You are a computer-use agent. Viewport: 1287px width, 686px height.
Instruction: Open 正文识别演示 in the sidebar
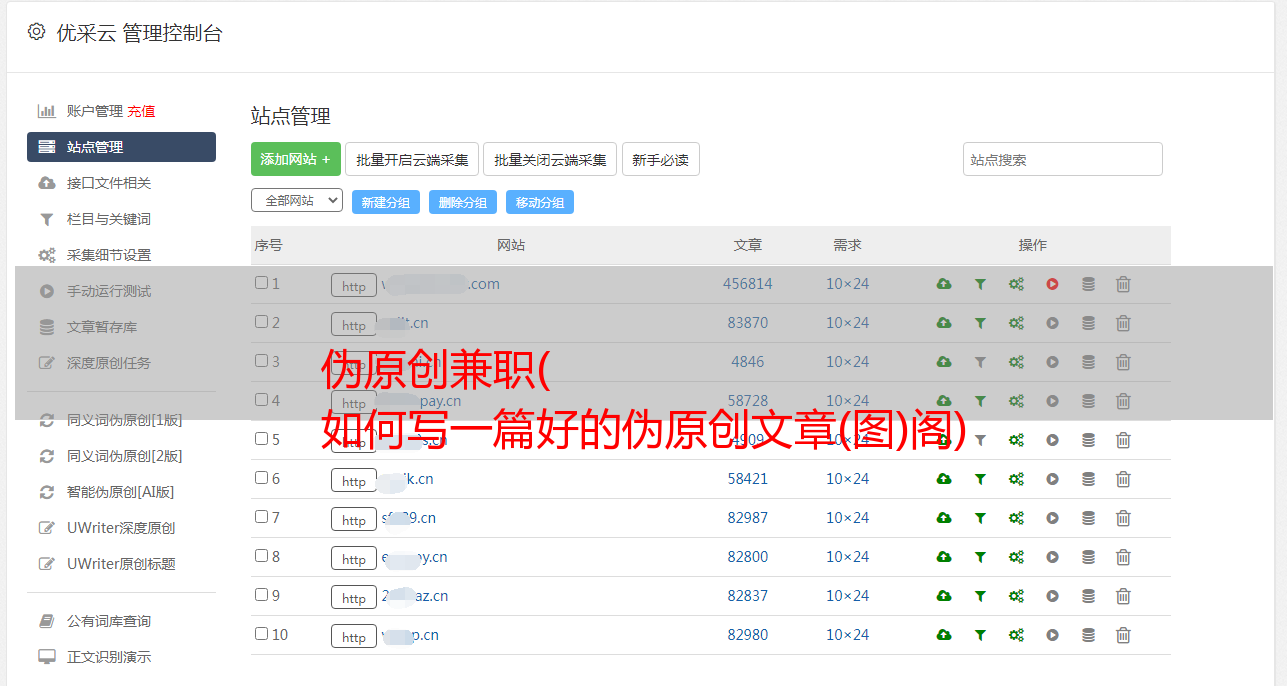click(x=109, y=657)
